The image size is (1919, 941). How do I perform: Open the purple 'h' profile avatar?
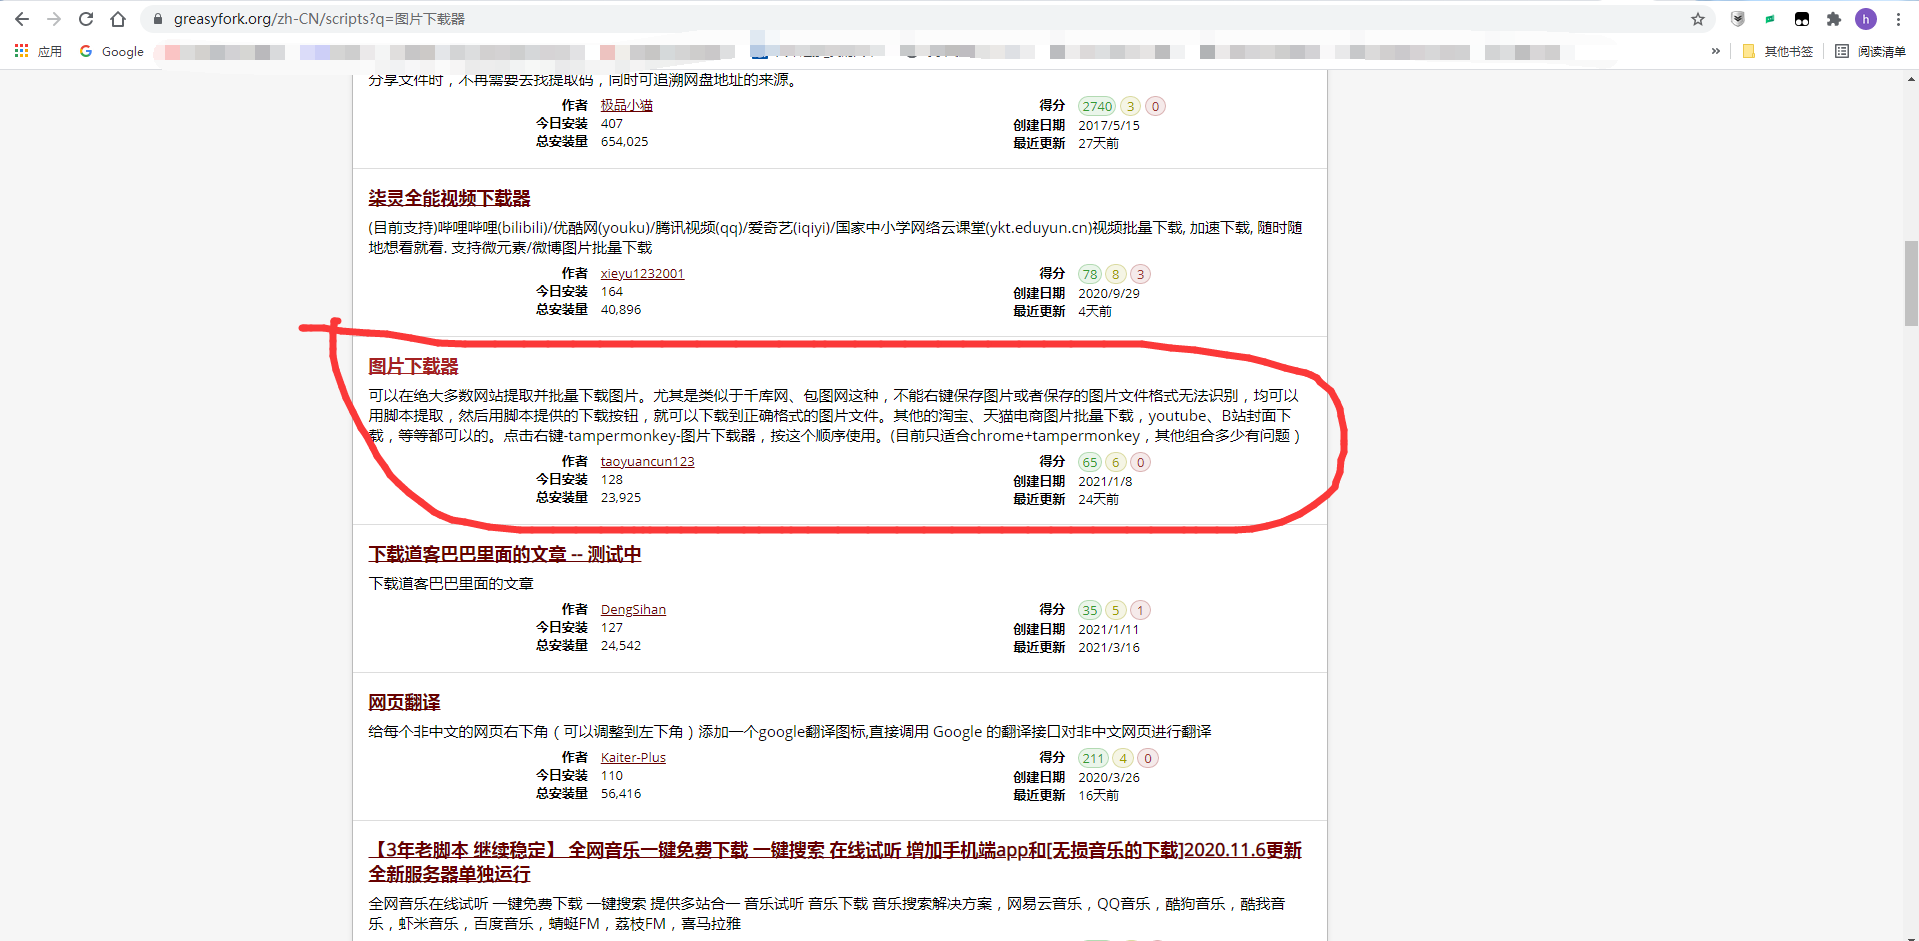coord(1865,19)
